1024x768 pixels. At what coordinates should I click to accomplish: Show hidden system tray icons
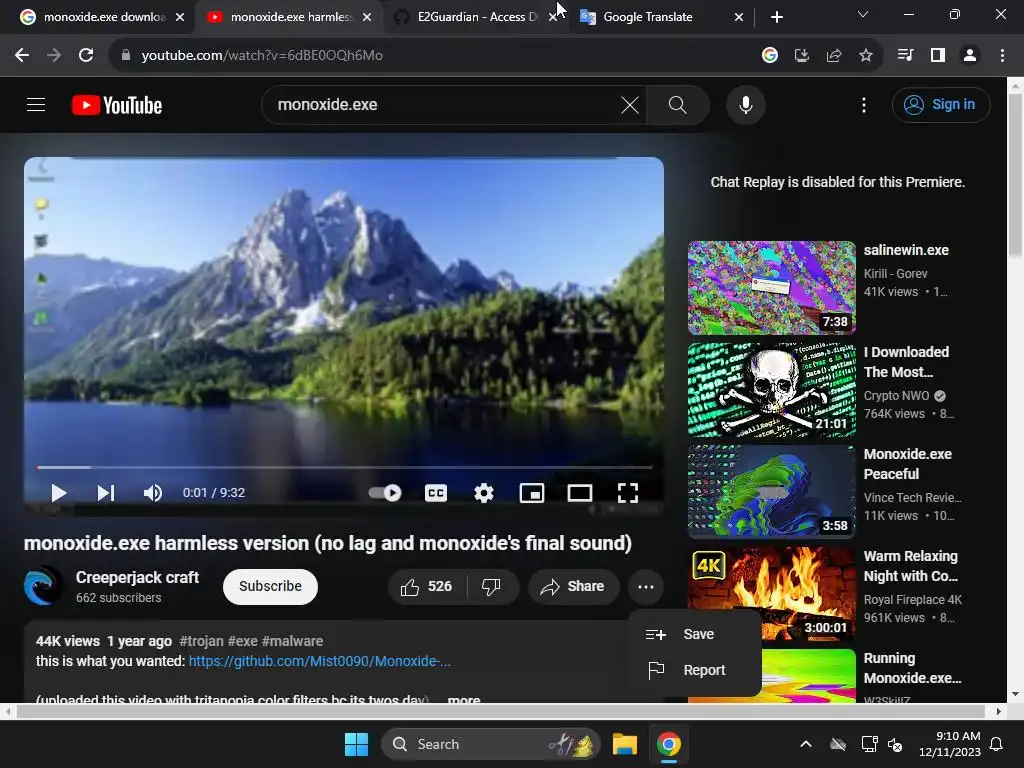click(806, 744)
